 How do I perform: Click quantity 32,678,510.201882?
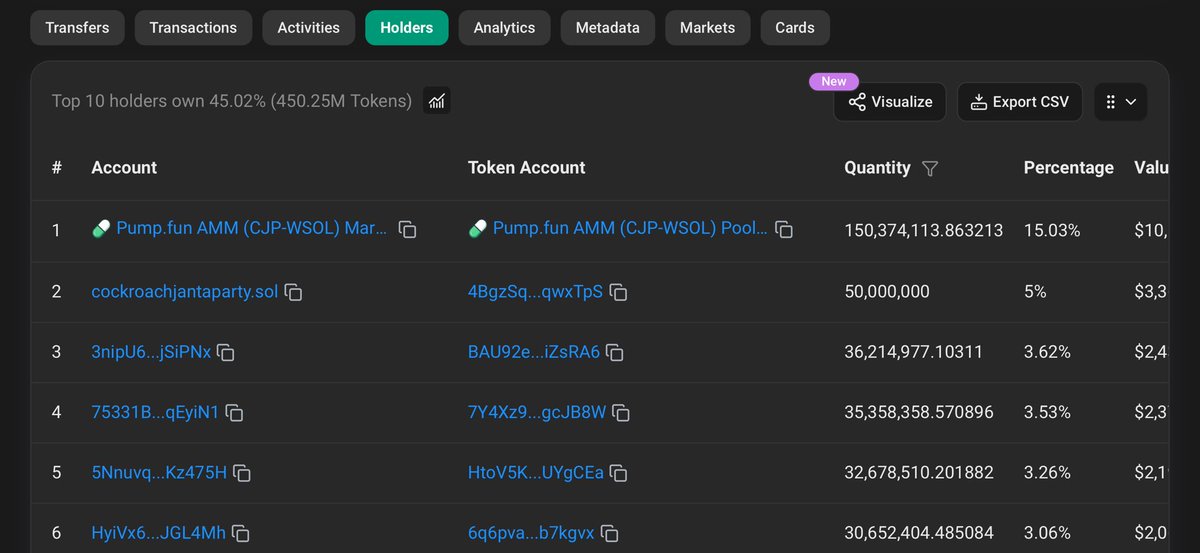[x=919, y=472]
